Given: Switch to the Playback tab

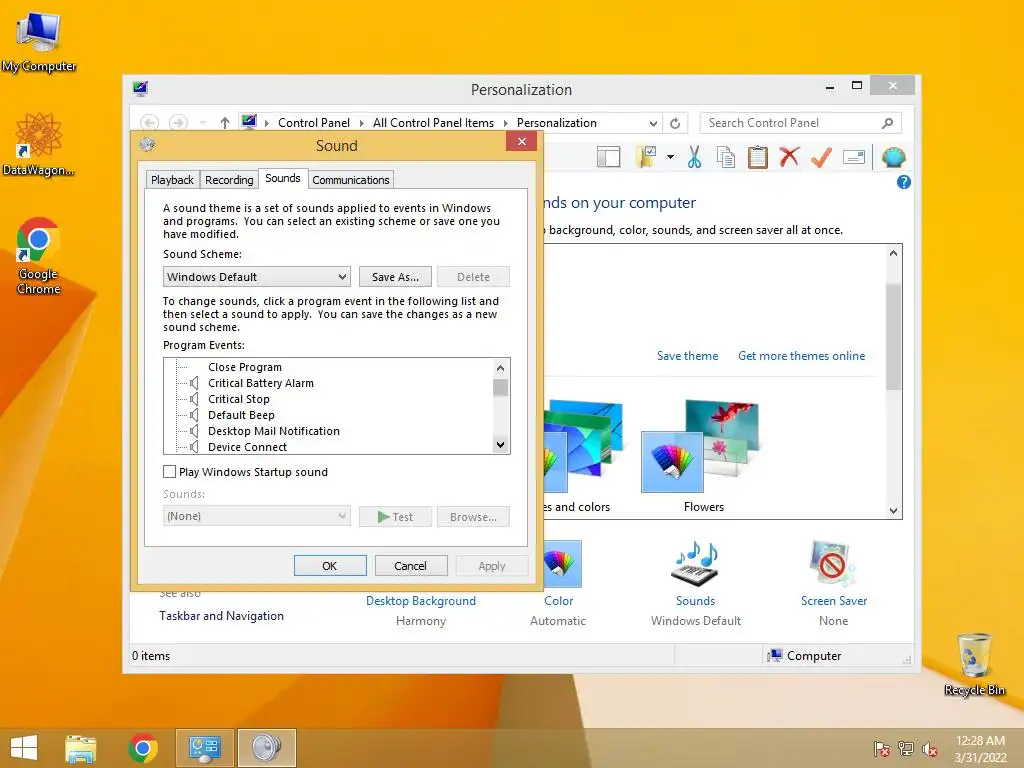Looking at the screenshot, I should coord(172,180).
